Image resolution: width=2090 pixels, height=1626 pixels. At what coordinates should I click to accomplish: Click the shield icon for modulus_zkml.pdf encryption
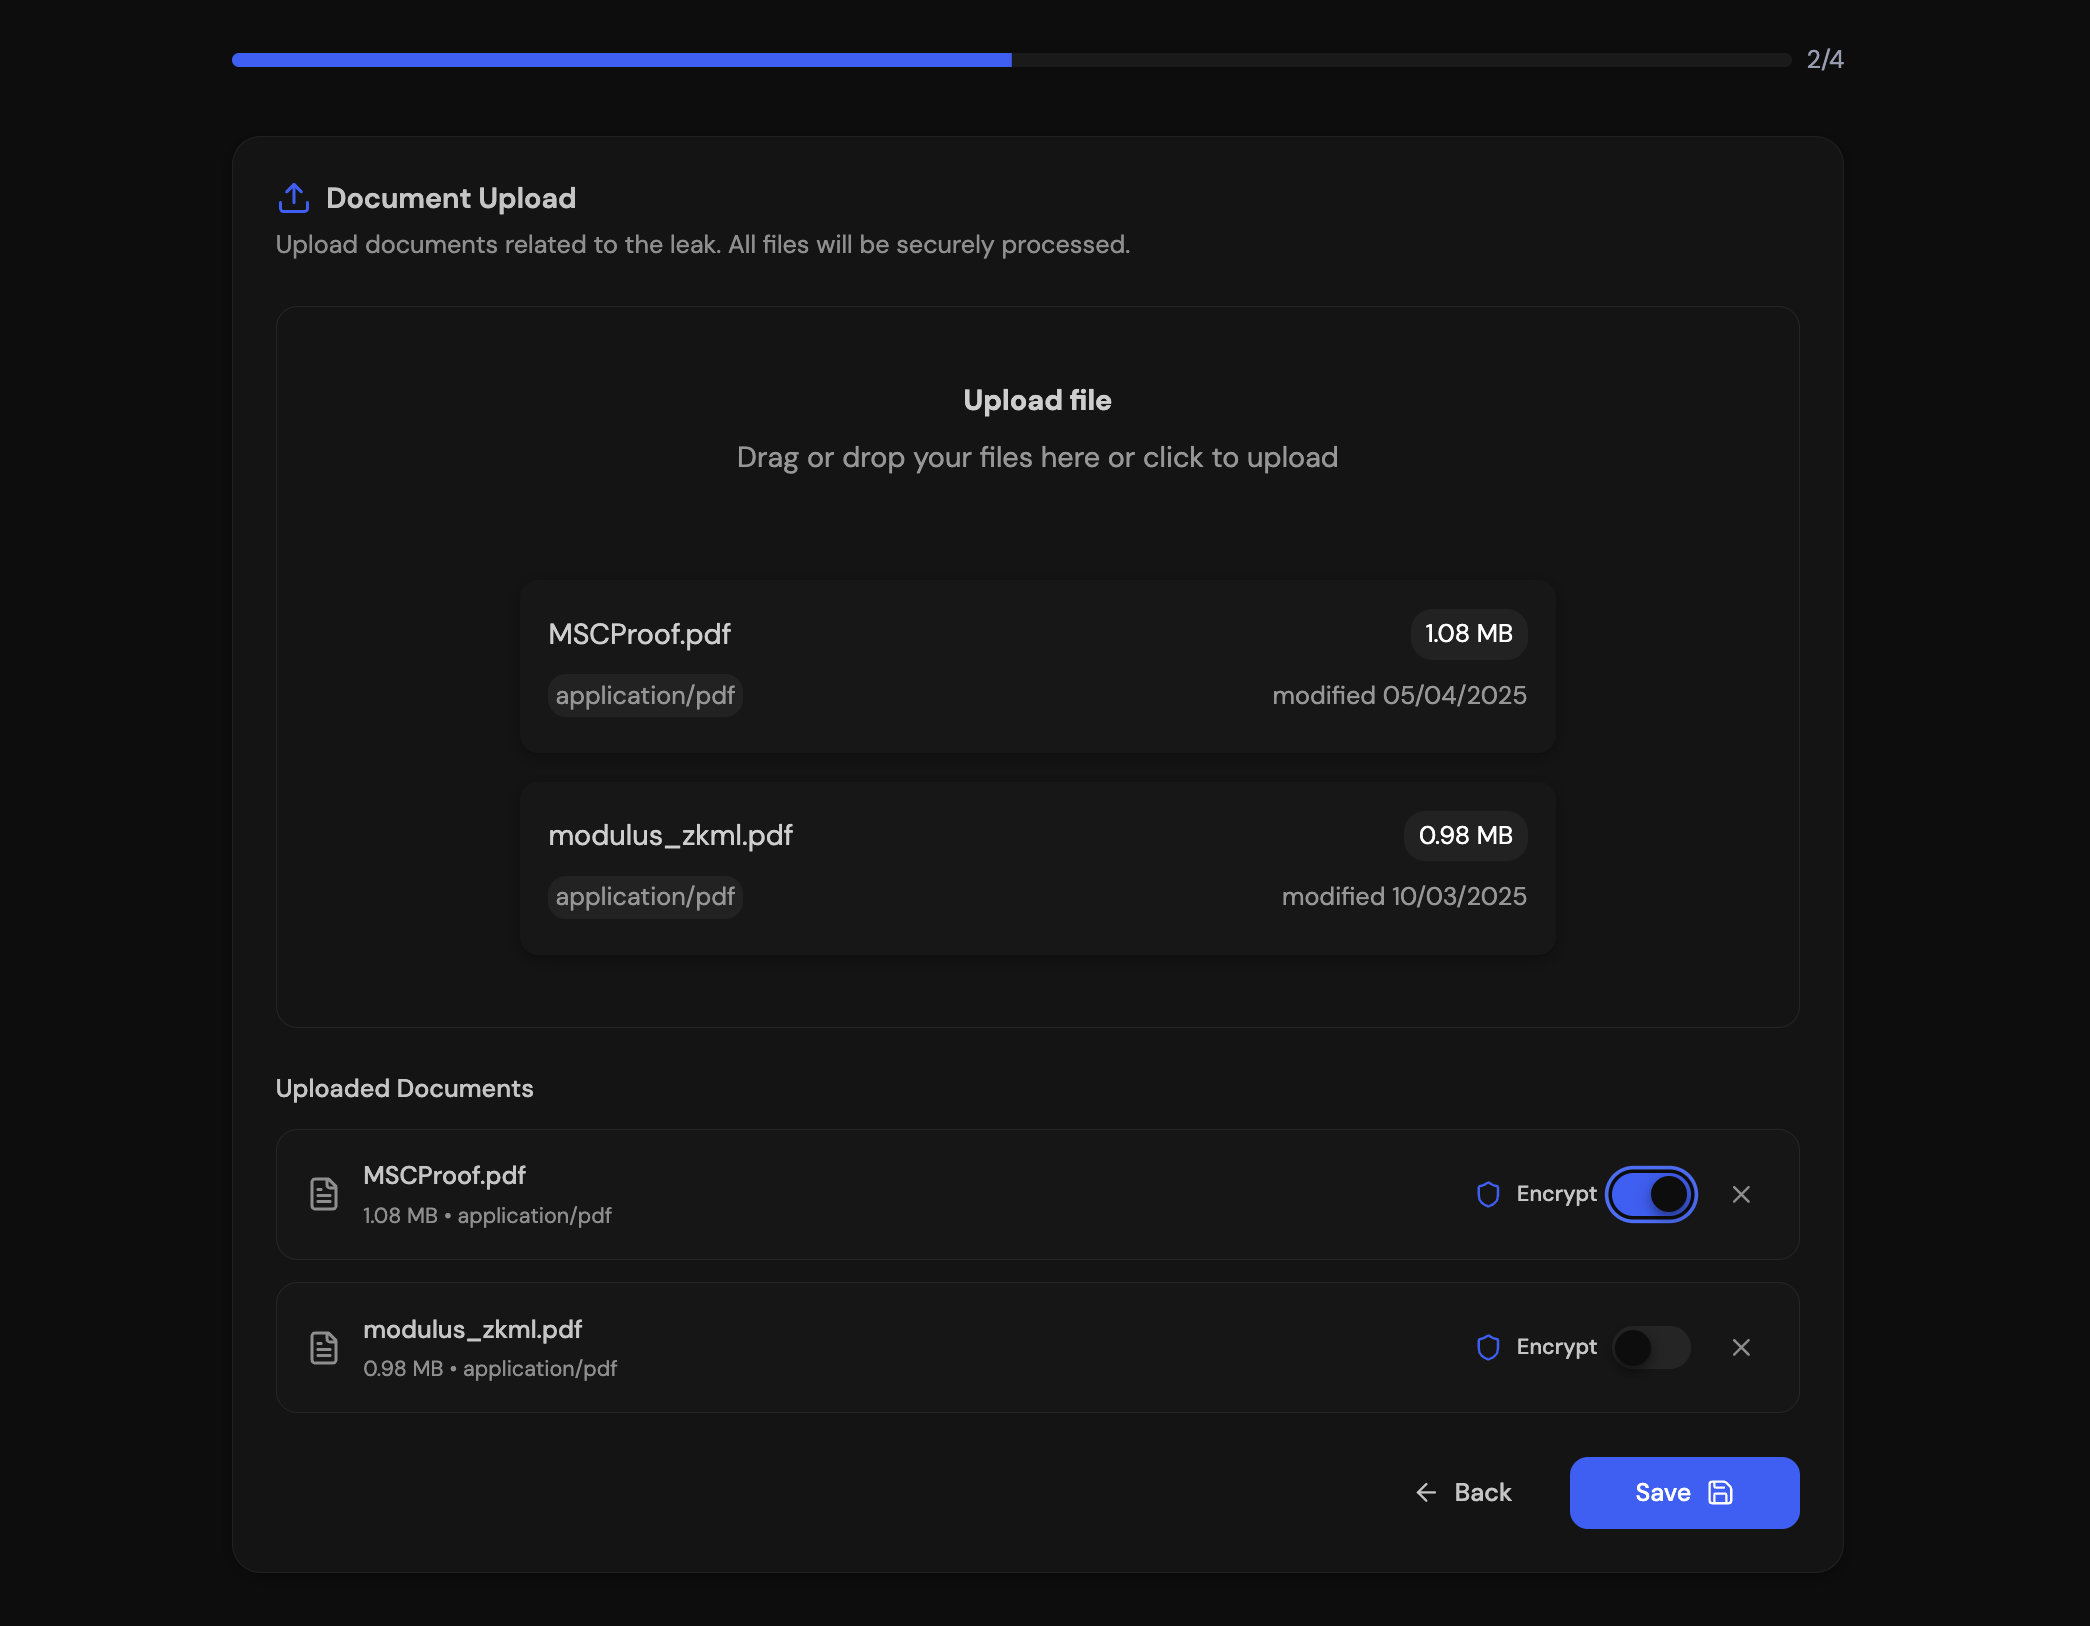1488,1347
